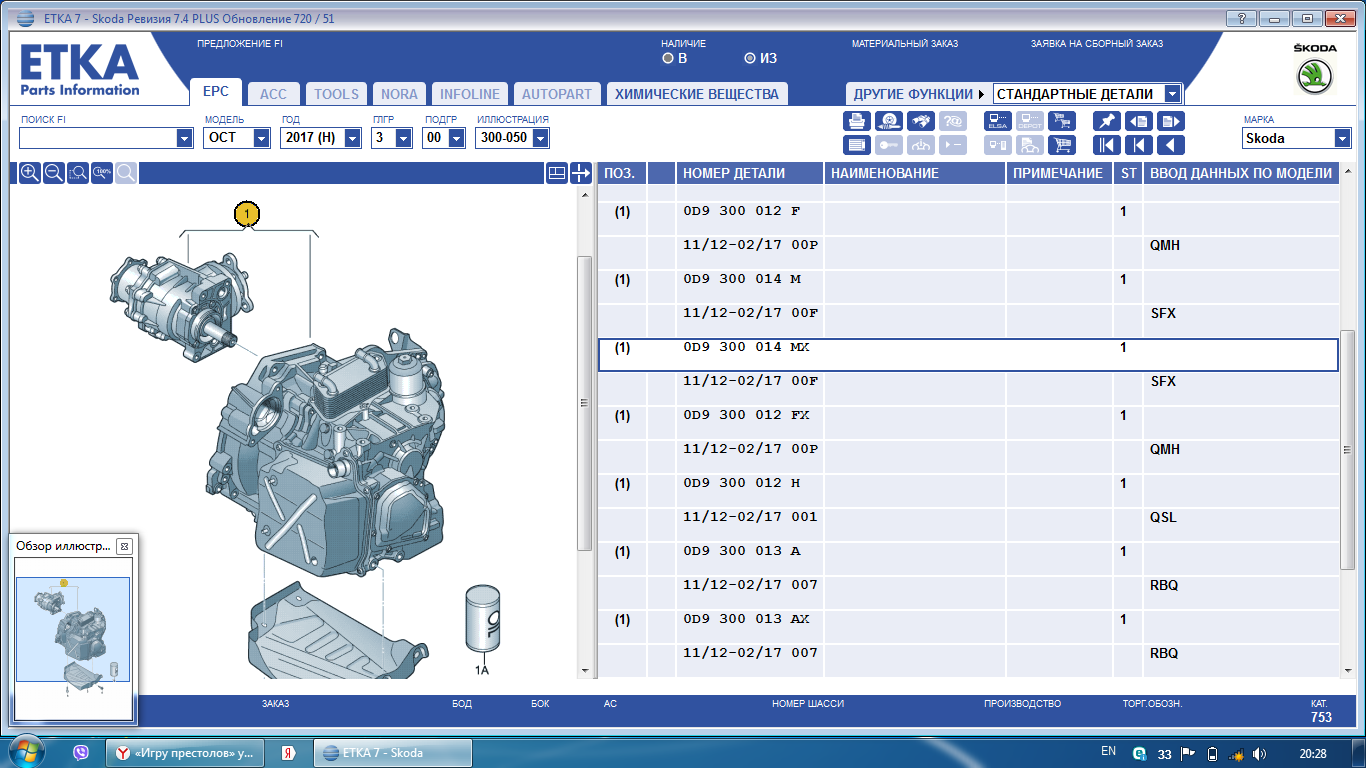Zoom in on the illustration
1366x768 pixels.
click(x=30, y=173)
